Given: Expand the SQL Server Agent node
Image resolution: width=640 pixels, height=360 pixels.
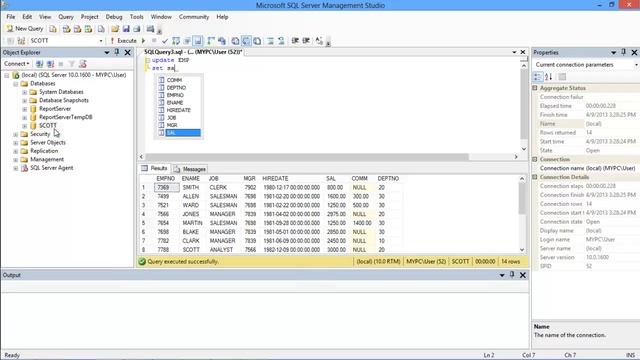Looking at the screenshot, I should [x=16, y=168].
